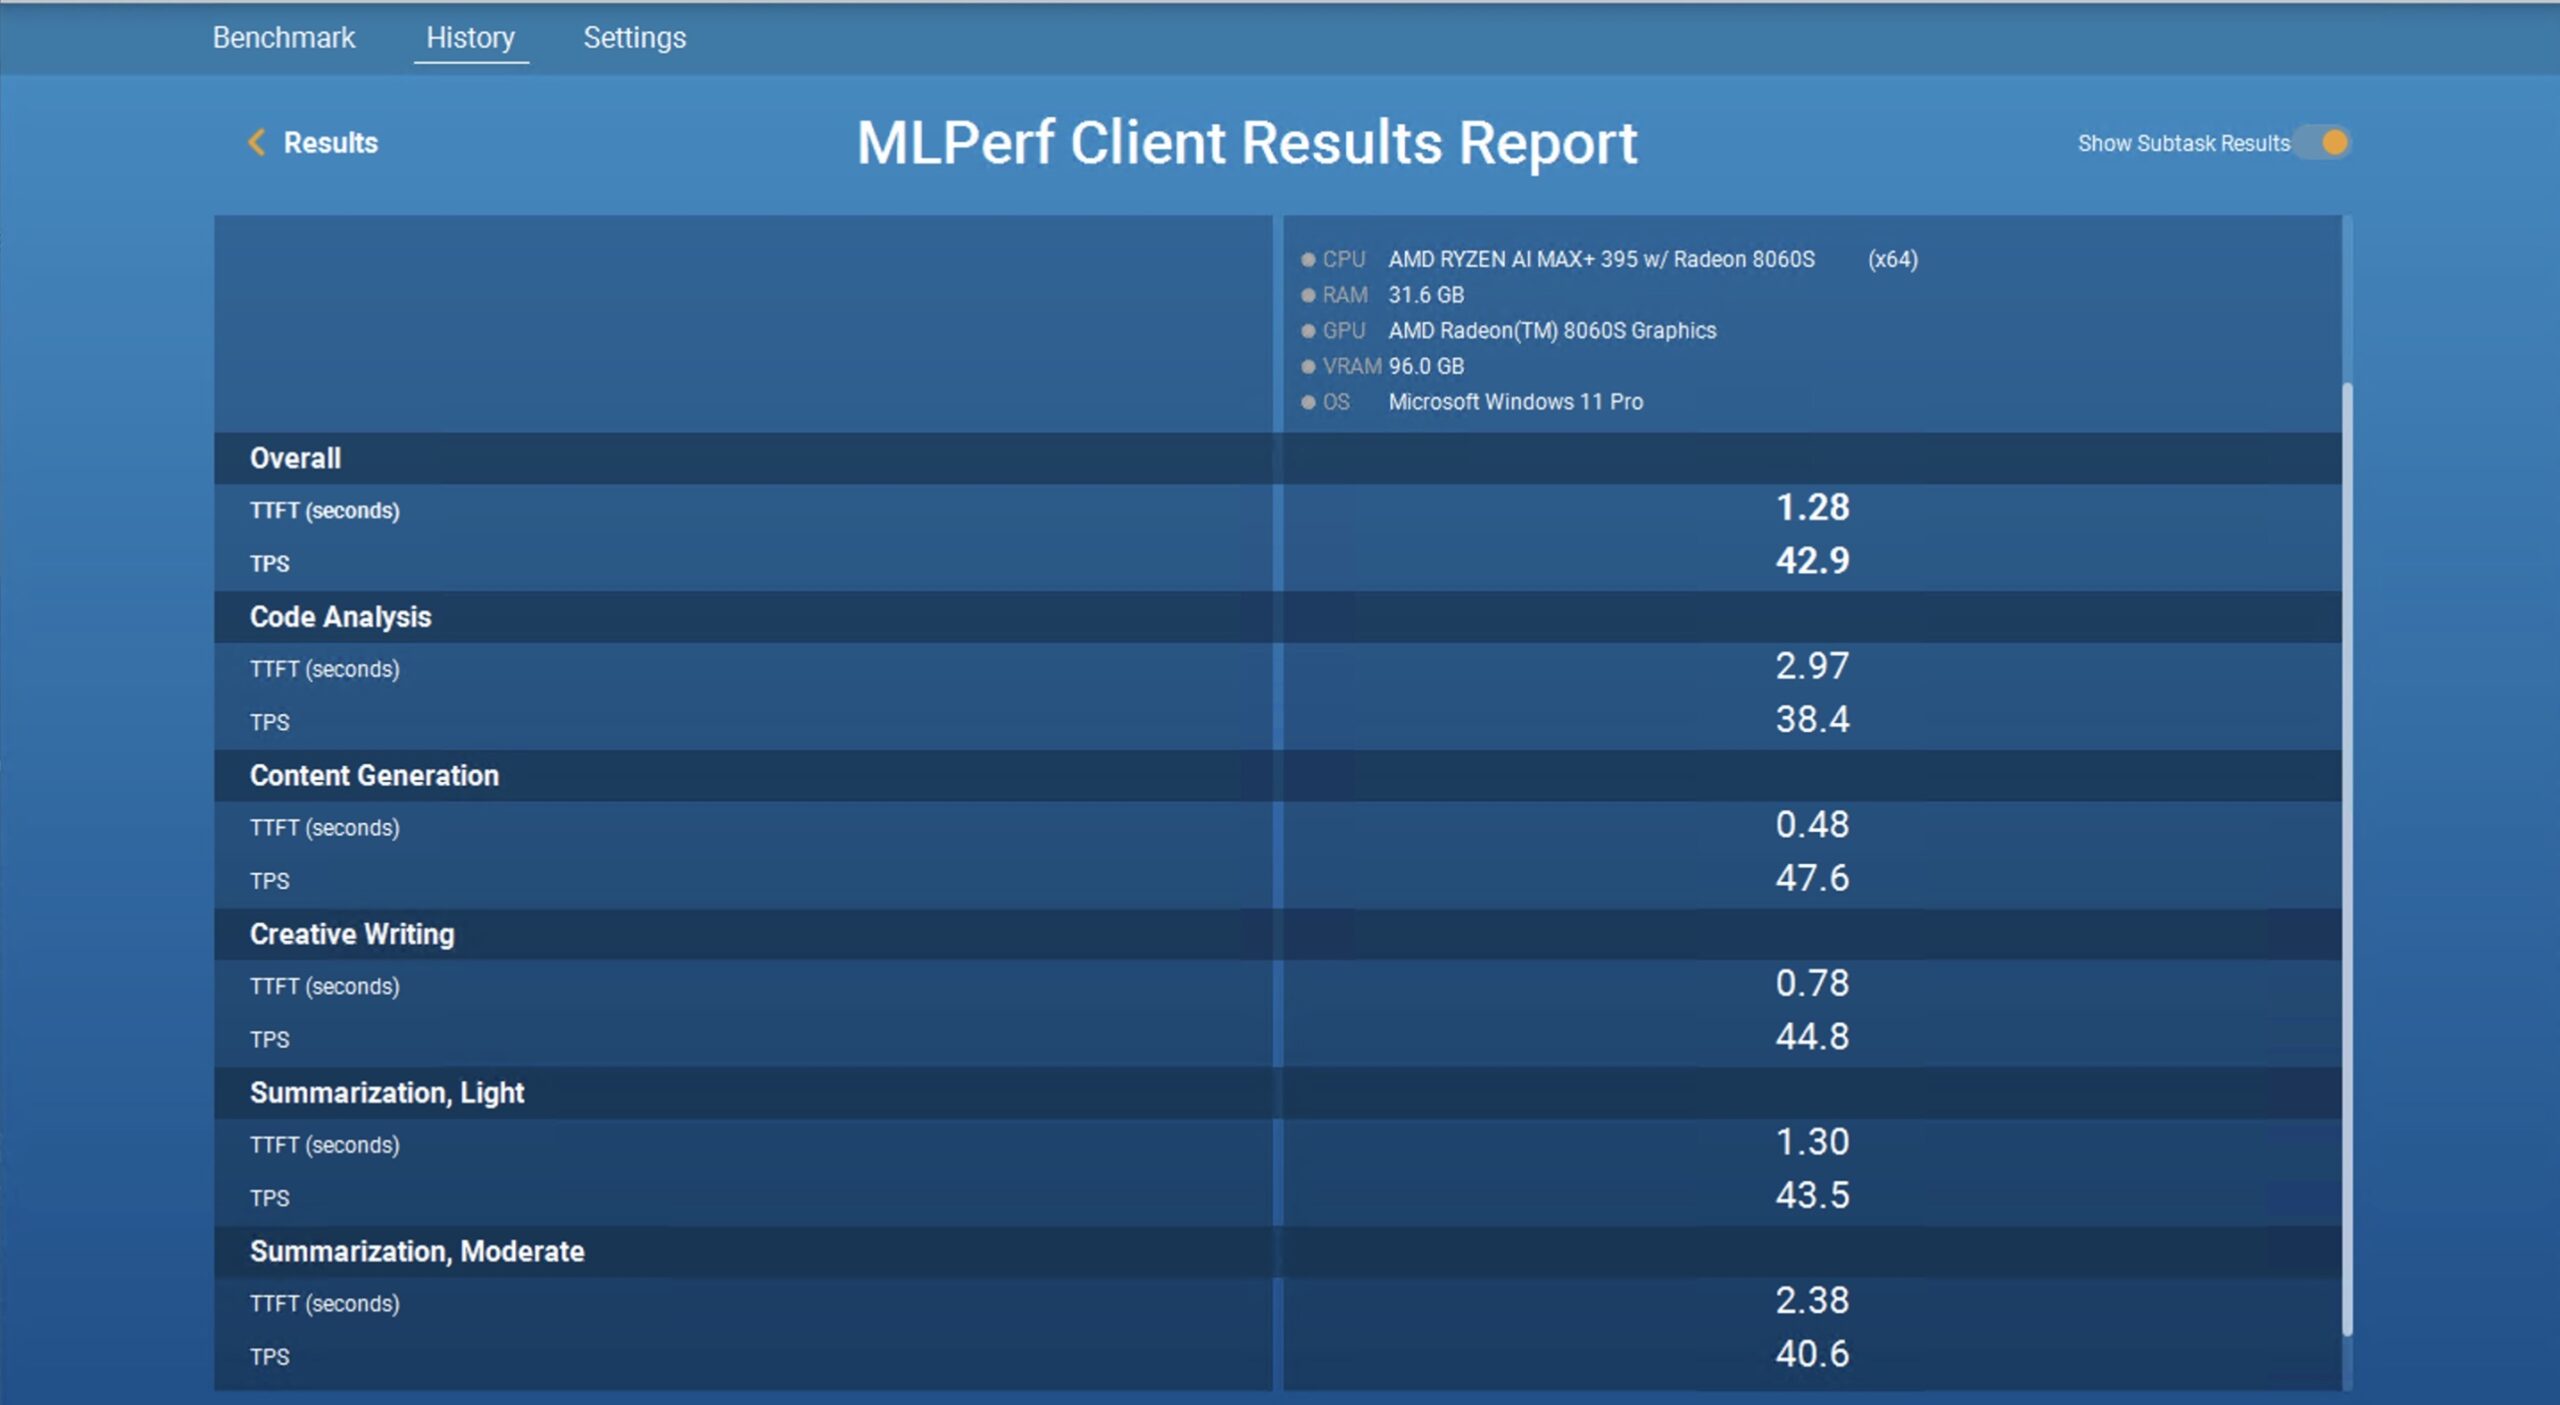Viewport: 2560px width, 1405px height.
Task: Click the Overall TPS value 42.9
Action: pos(1811,561)
